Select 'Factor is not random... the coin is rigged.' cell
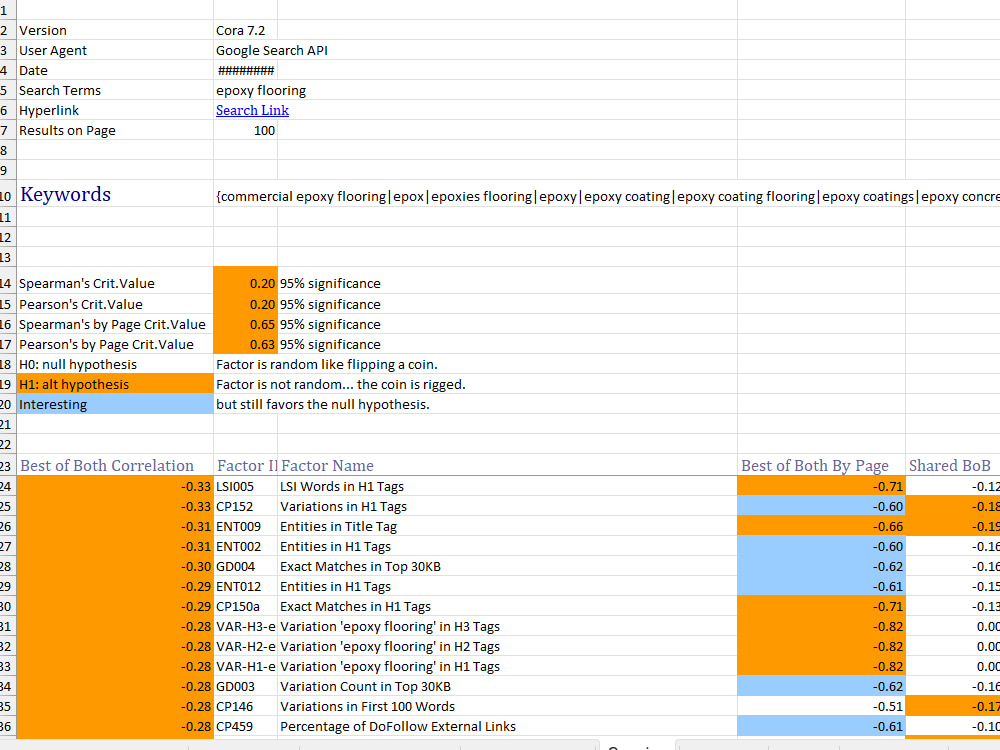Screen dimensions: 1000x750 point(341,384)
